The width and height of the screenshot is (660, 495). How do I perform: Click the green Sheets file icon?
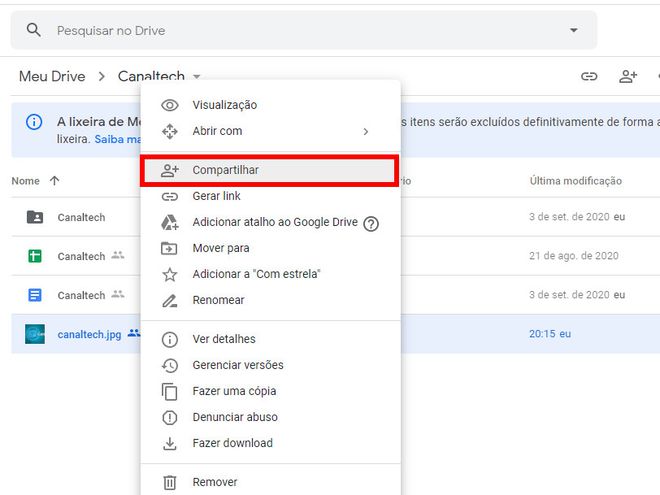point(35,256)
